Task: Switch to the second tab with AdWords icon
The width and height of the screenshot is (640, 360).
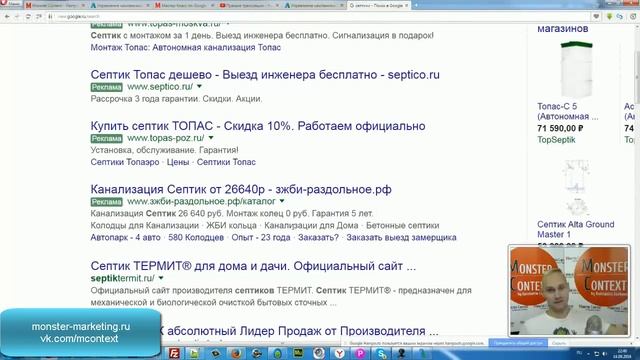Action: 119,5
